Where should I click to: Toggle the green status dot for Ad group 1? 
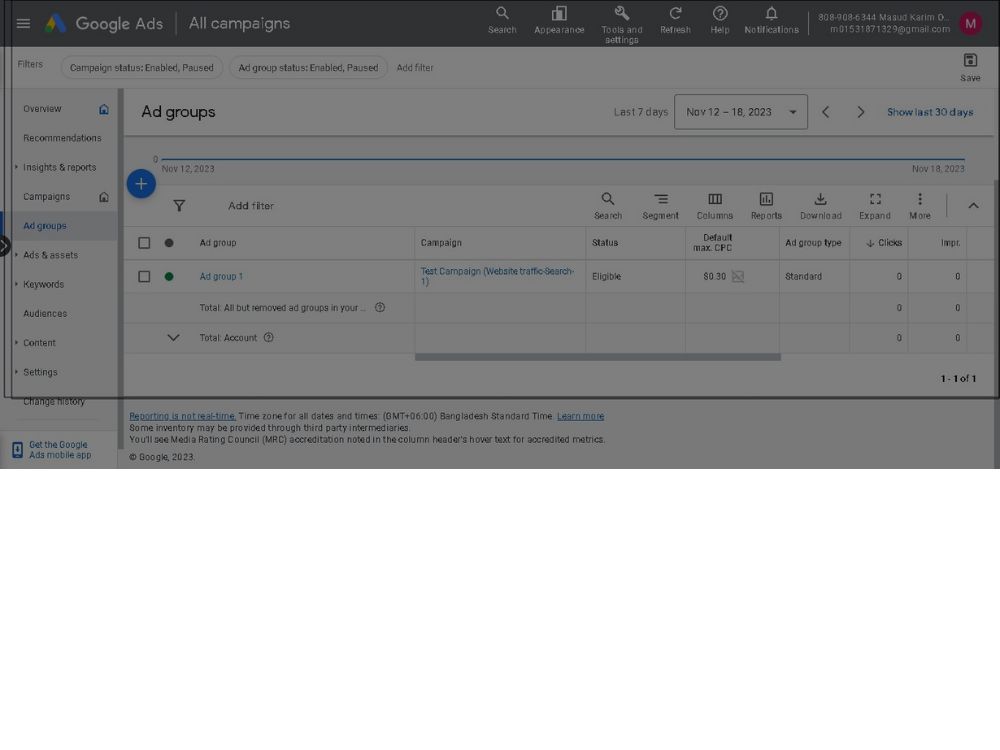[169, 277]
